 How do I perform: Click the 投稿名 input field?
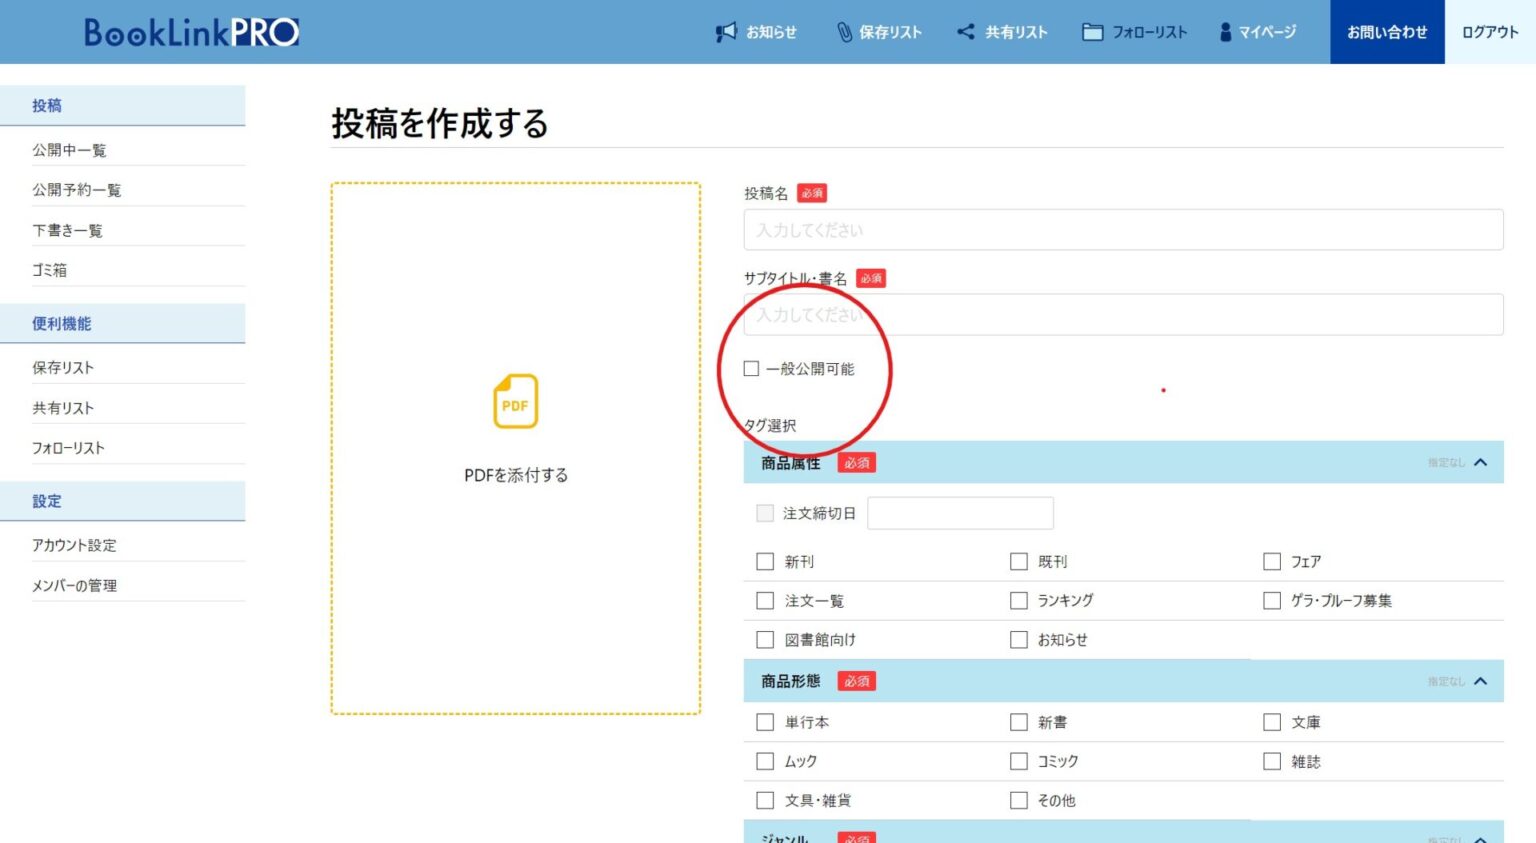(x=1122, y=229)
